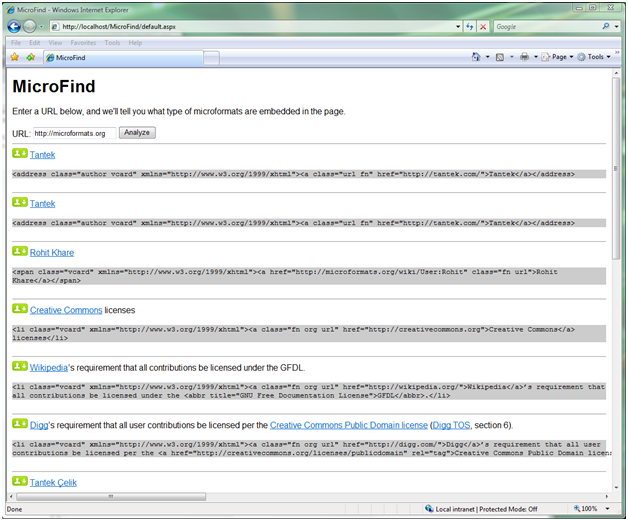Click the Add to Favorites icon
The height and width of the screenshot is (521, 628).
[31, 57]
